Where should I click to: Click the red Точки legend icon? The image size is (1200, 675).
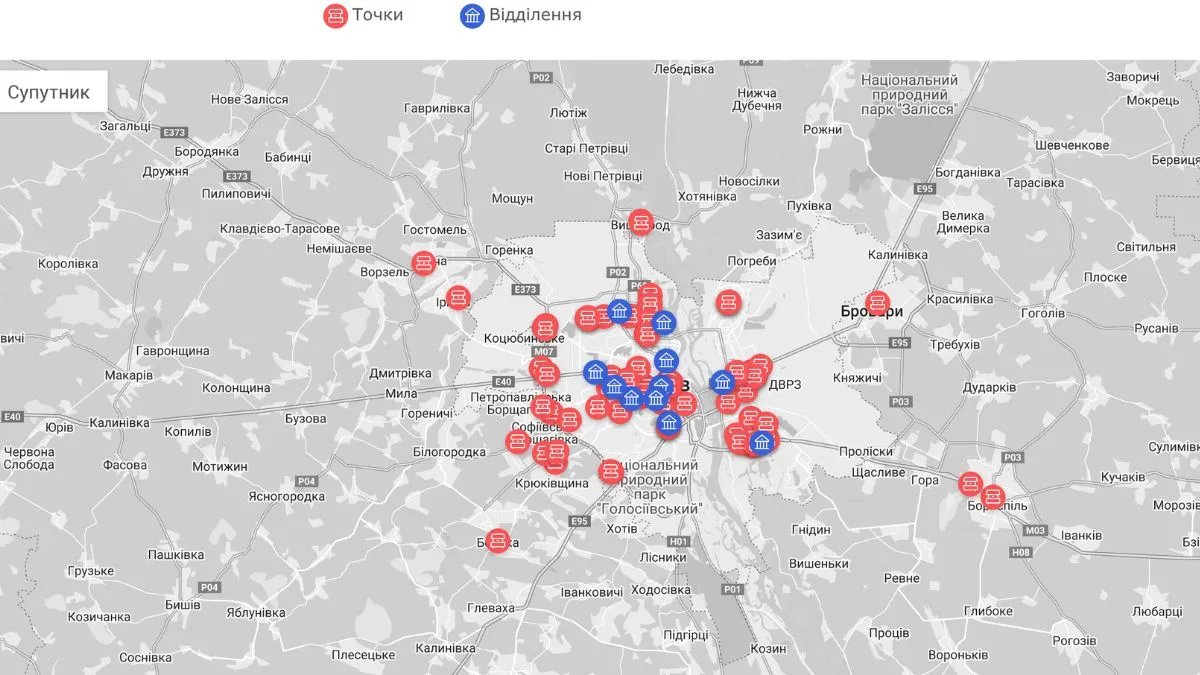pyautogui.click(x=335, y=15)
